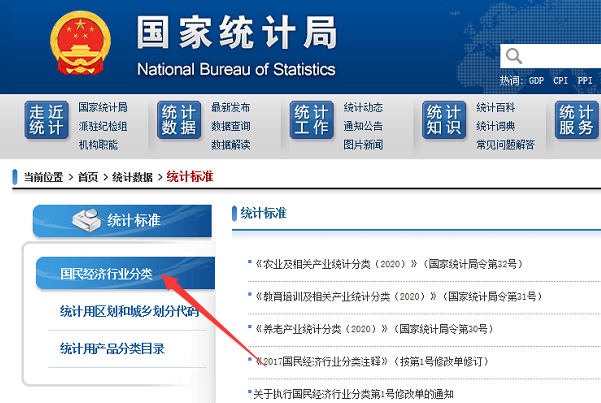Open 统计词典 link
Screen dimensions: 601x403
tap(496, 126)
